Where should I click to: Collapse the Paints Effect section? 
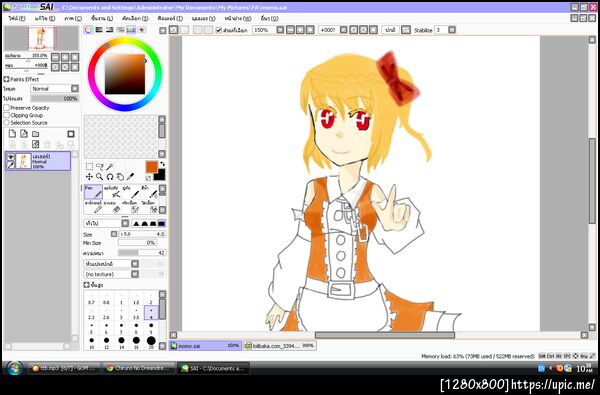tap(7, 79)
